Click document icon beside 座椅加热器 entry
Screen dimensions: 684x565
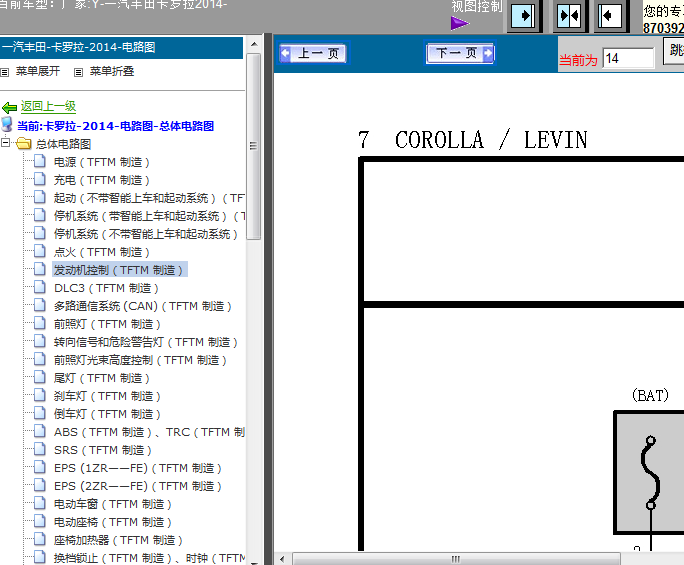[x=40, y=539]
